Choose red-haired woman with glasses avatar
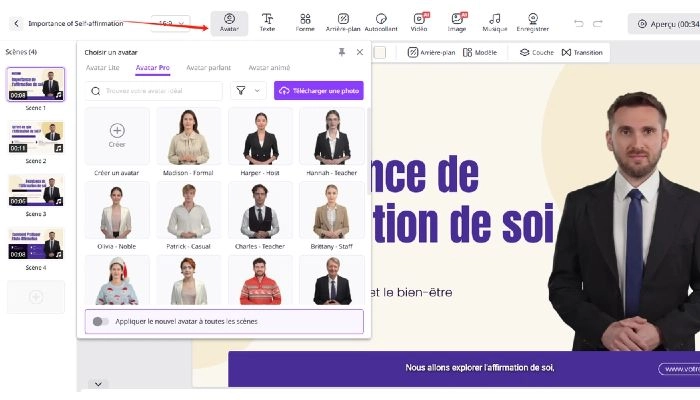 pos(188,280)
